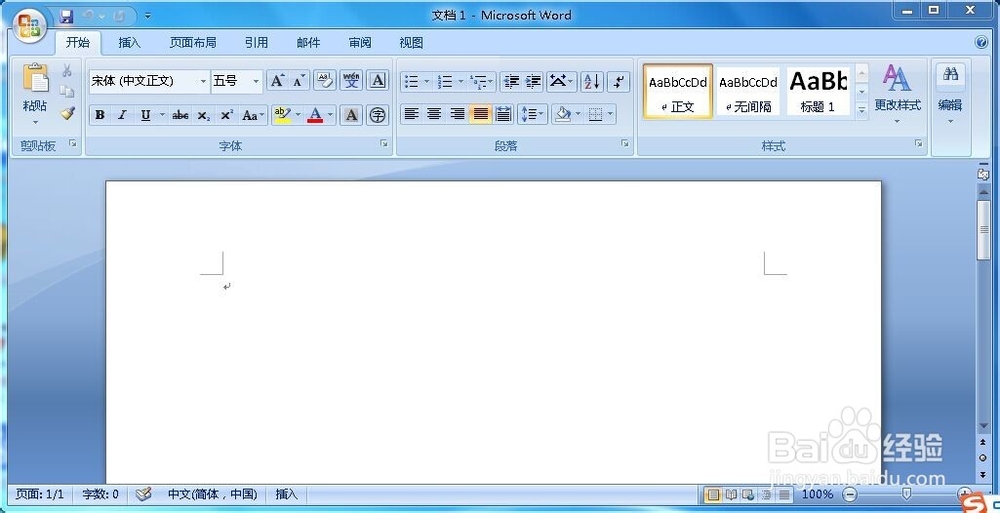Viewport: 1000px width, 513px height.
Task: Open the font size dropdown
Action: click(256, 82)
